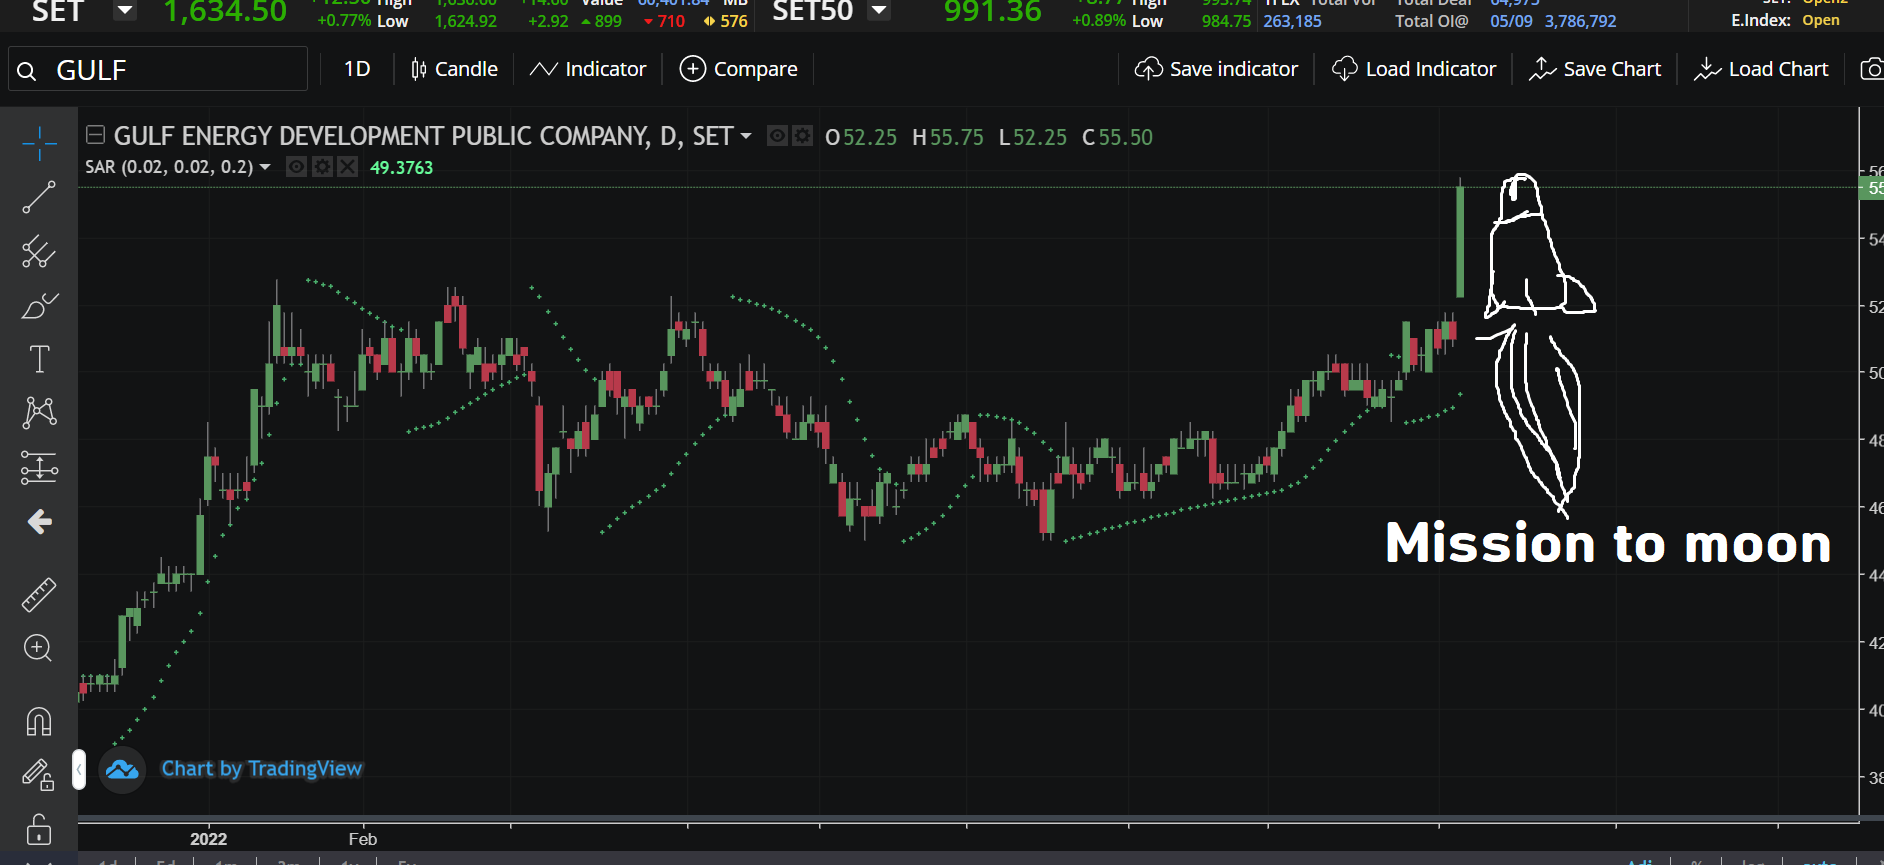The height and width of the screenshot is (865, 1884).
Task: Click the SET index value 1,634.50
Action: coord(226,11)
